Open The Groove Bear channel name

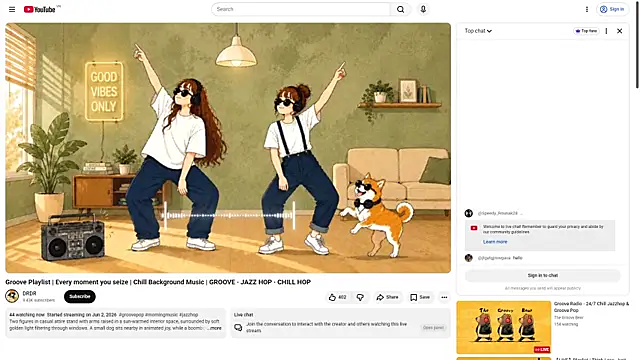[569, 318]
